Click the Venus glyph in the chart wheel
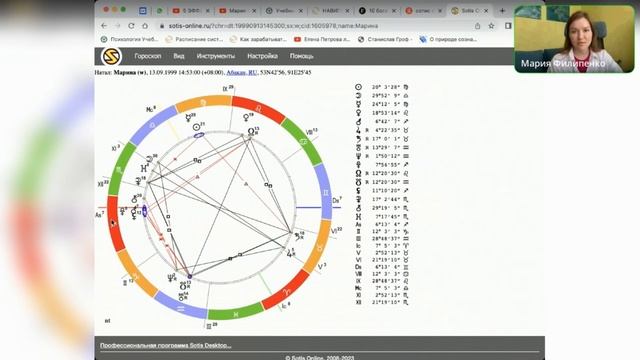The image size is (640, 360). [x=247, y=118]
